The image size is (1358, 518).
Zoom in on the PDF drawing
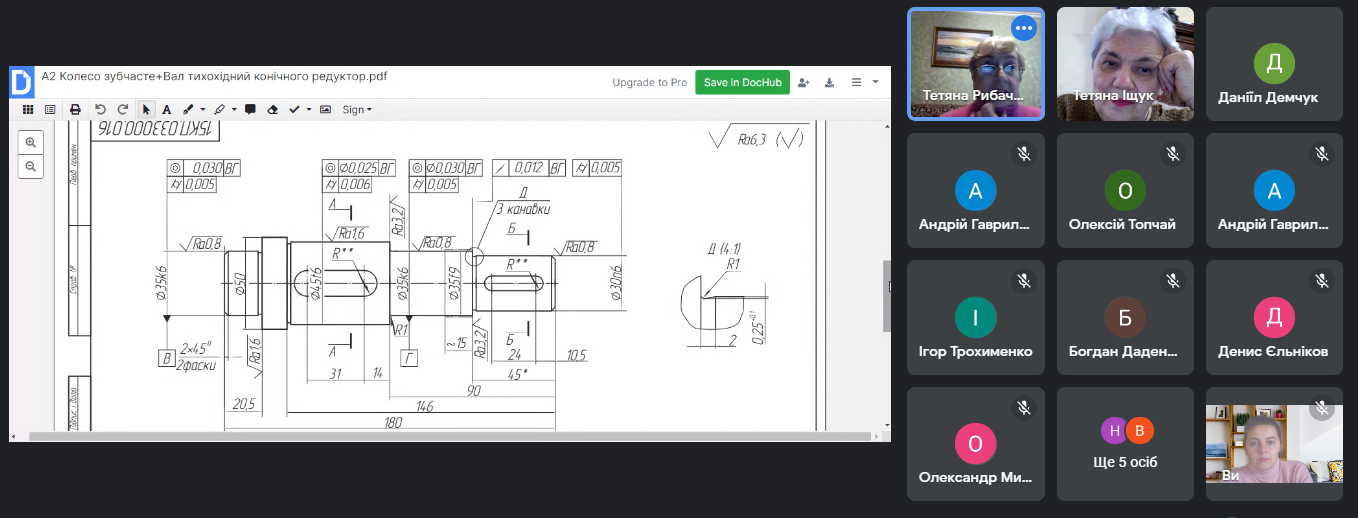(x=31, y=143)
